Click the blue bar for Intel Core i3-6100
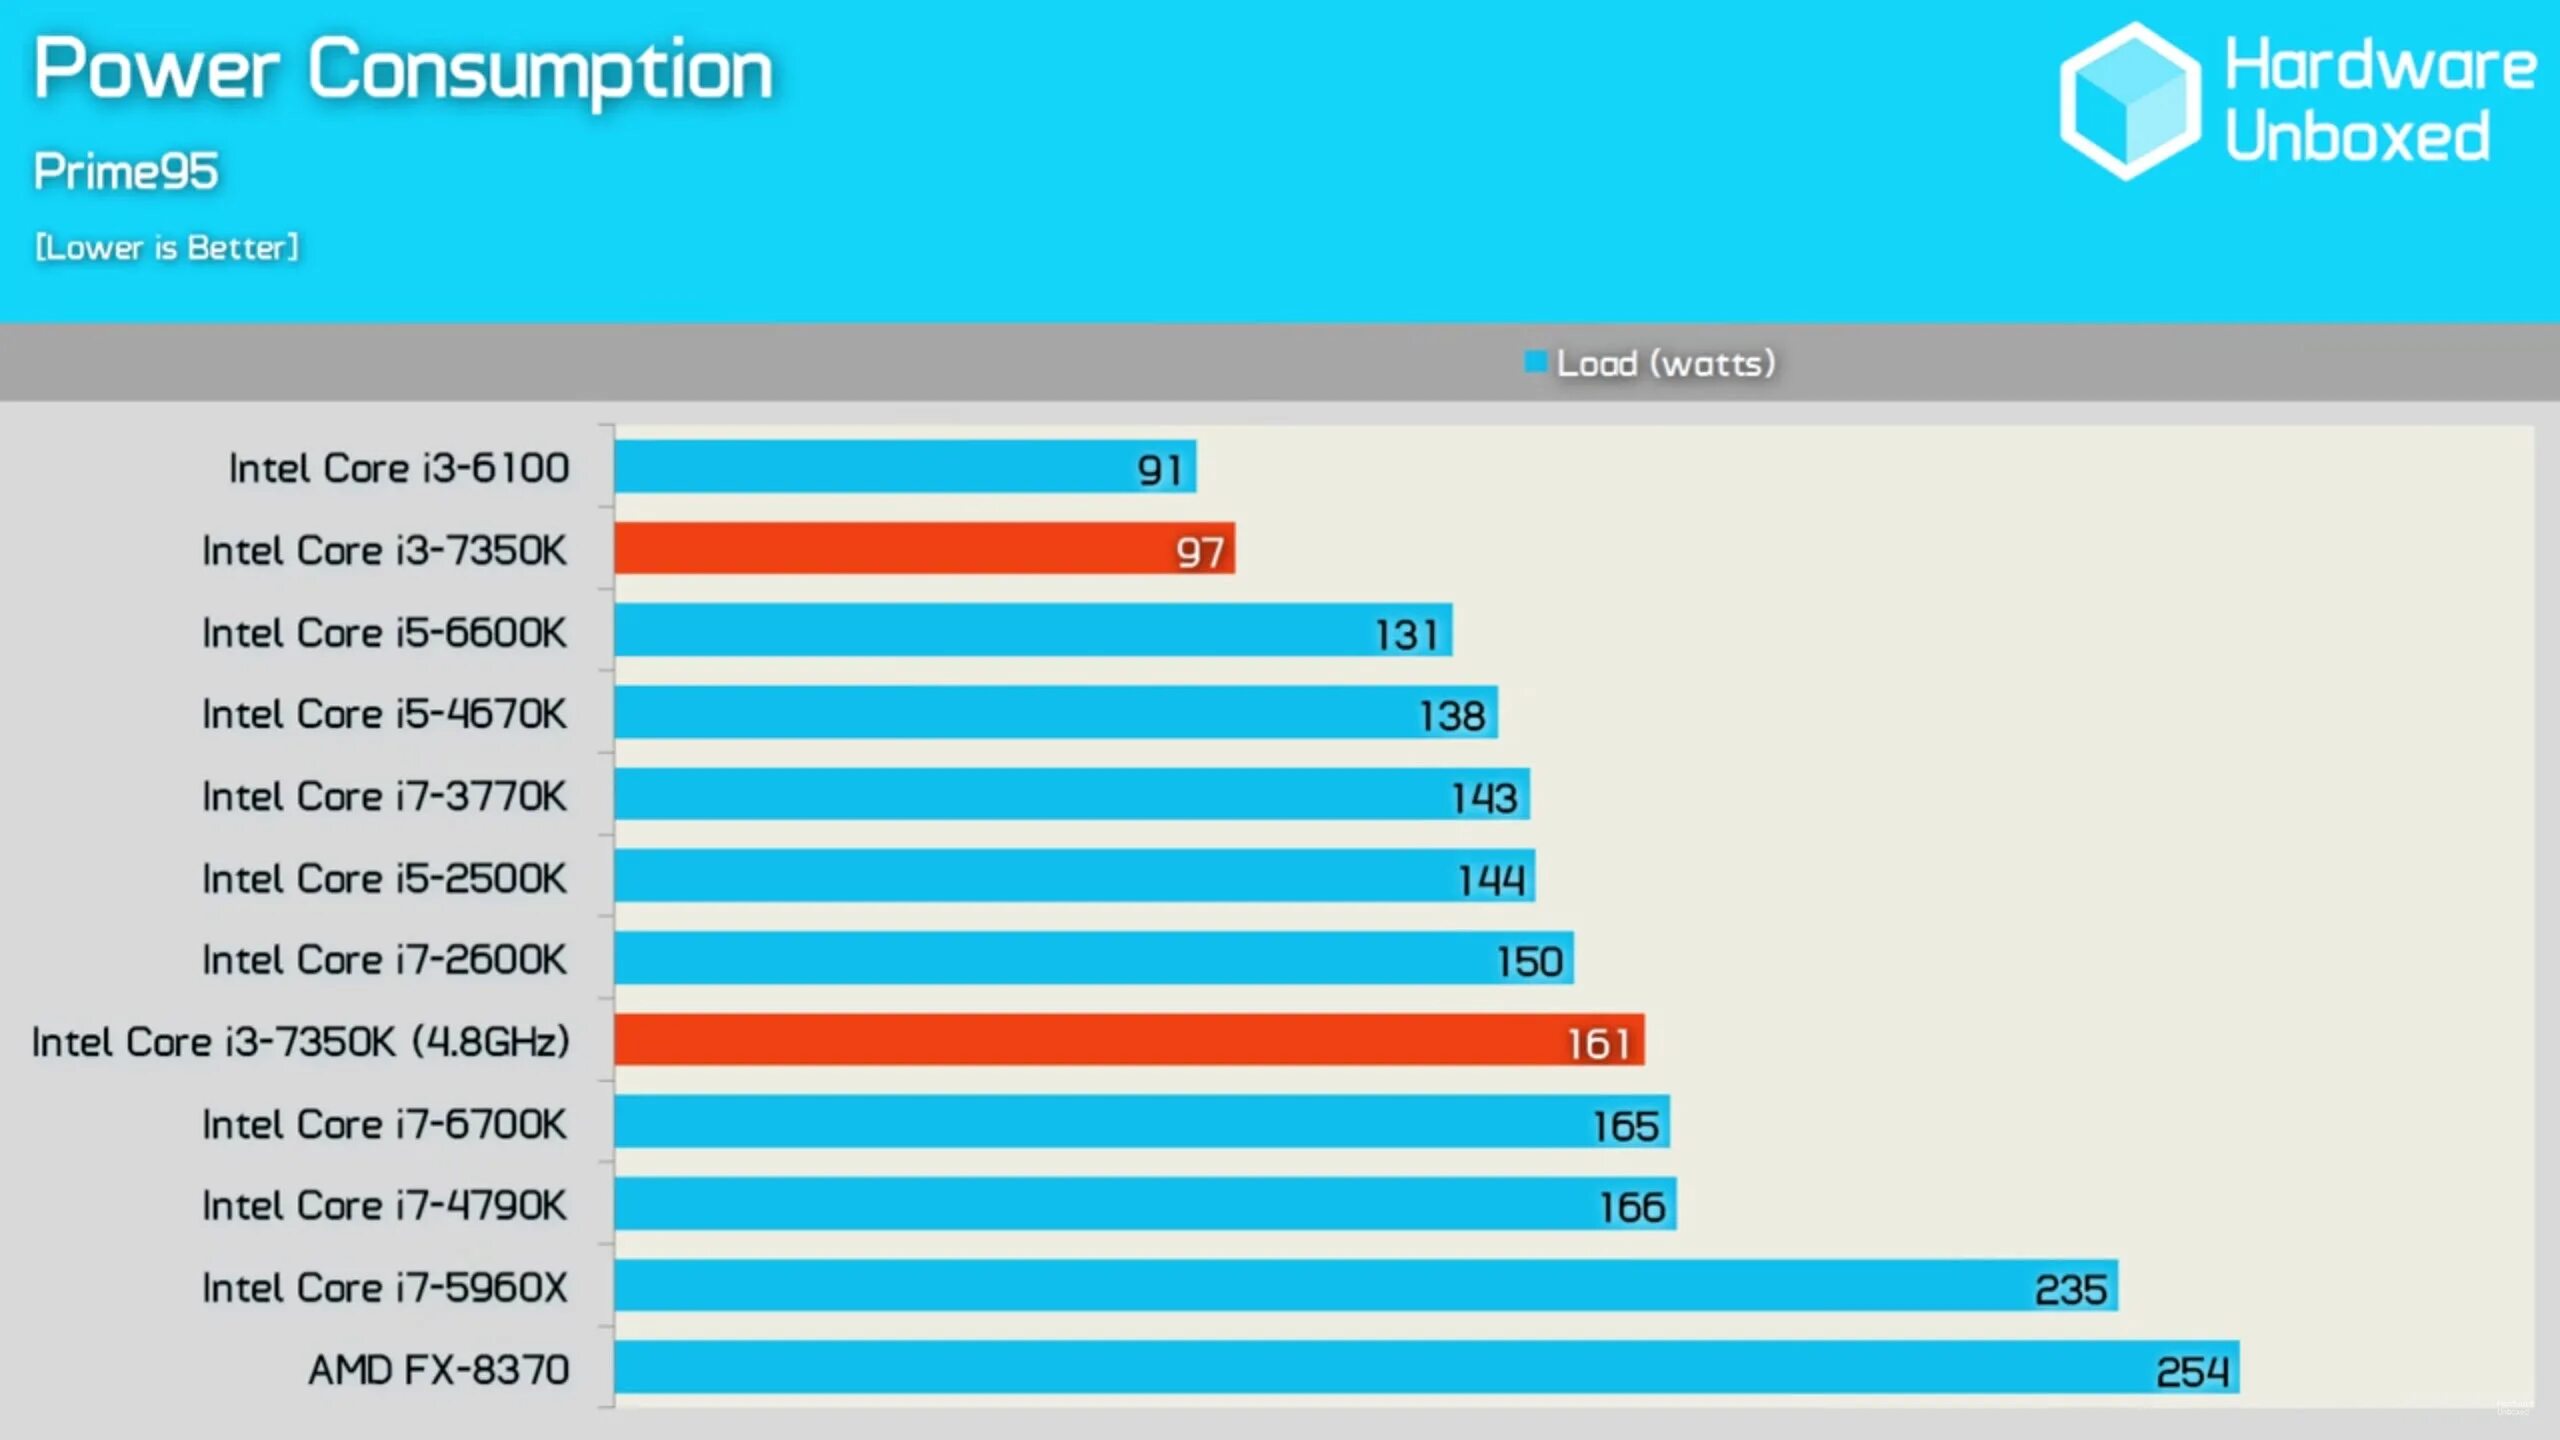This screenshot has height=1440, width=2560. [x=897, y=468]
